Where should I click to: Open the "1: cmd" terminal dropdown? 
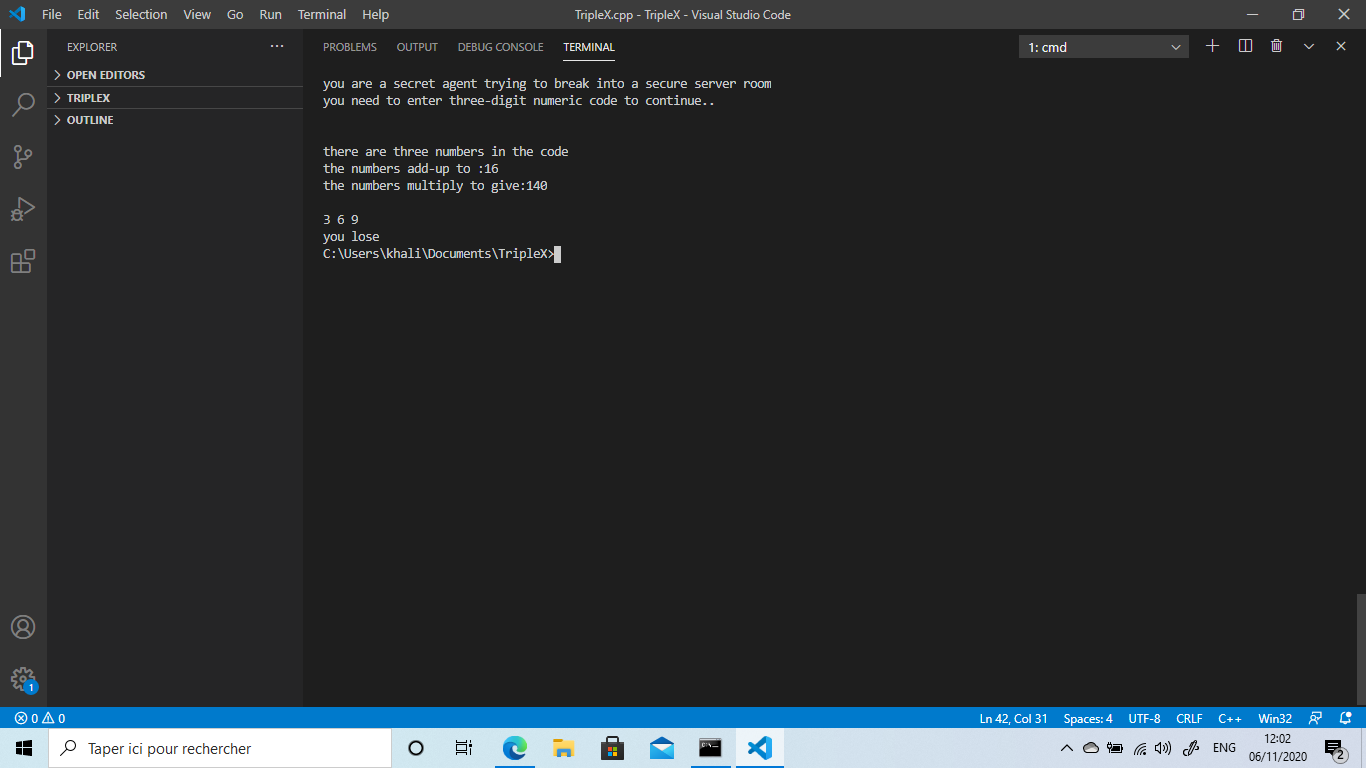(x=1103, y=46)
